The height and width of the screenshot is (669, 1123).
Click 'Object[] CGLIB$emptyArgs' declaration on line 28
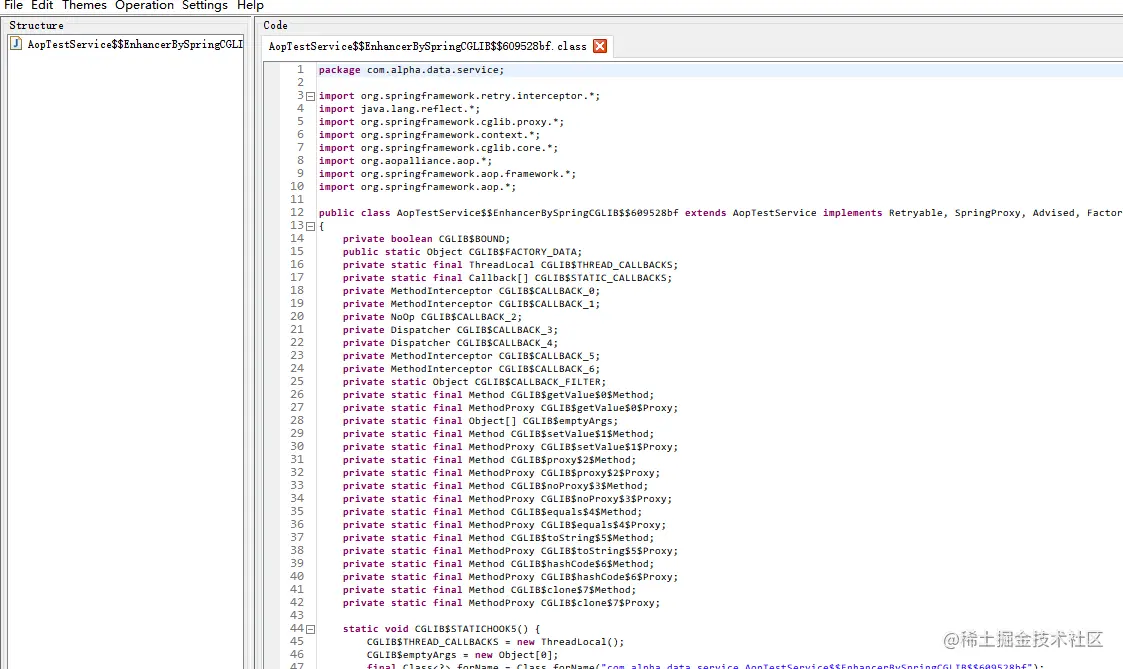480,421
